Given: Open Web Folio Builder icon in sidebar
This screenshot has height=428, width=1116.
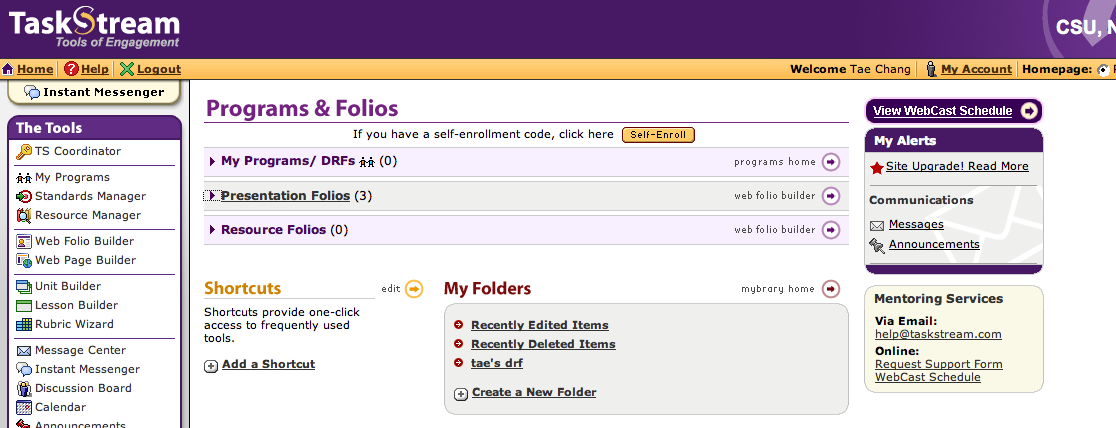Looking at the screenshot, I should tap(23, 241).
